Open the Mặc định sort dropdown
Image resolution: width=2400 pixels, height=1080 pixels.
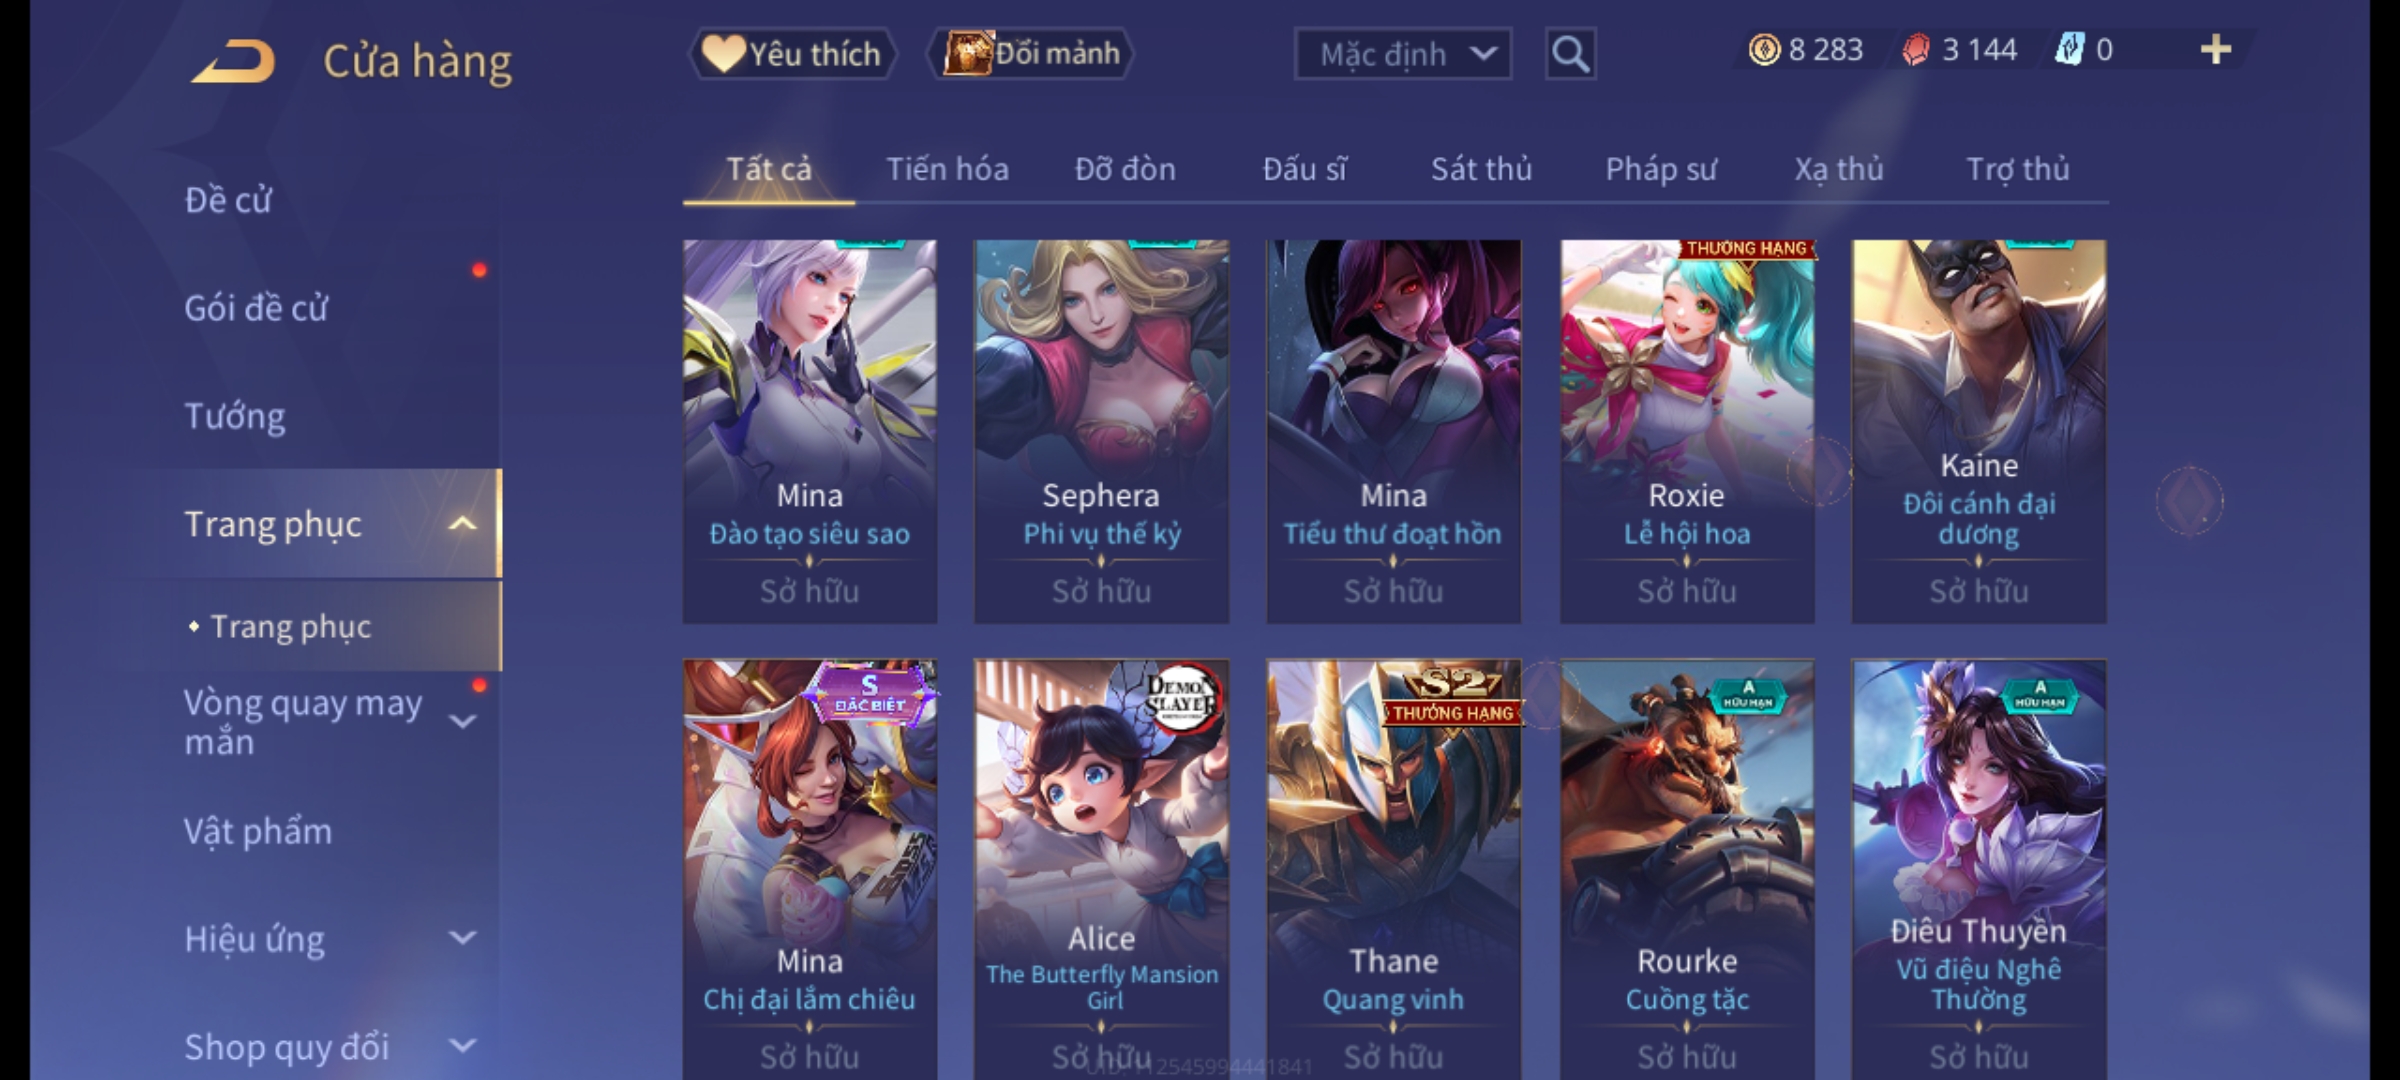(x=1402, y=54)
